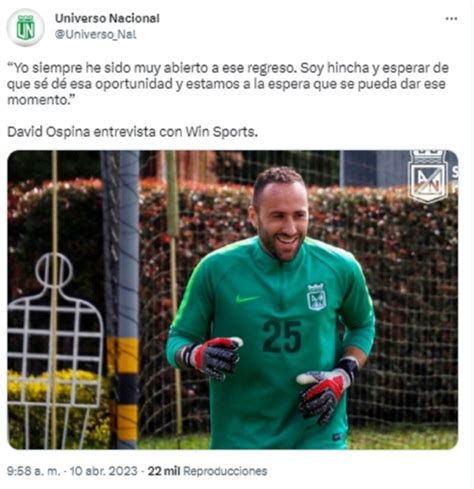
Task: View the 22 mil Reproducciones count
Action: pyautogui.click(x=207, y=471)
